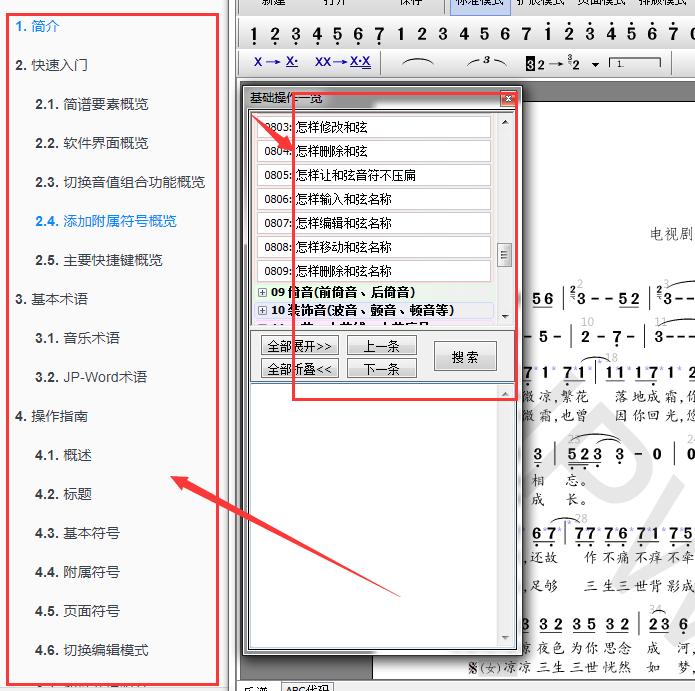Select topic 0806: 怎样输入和弦名称
695x691 pixels.
[374, 199]
